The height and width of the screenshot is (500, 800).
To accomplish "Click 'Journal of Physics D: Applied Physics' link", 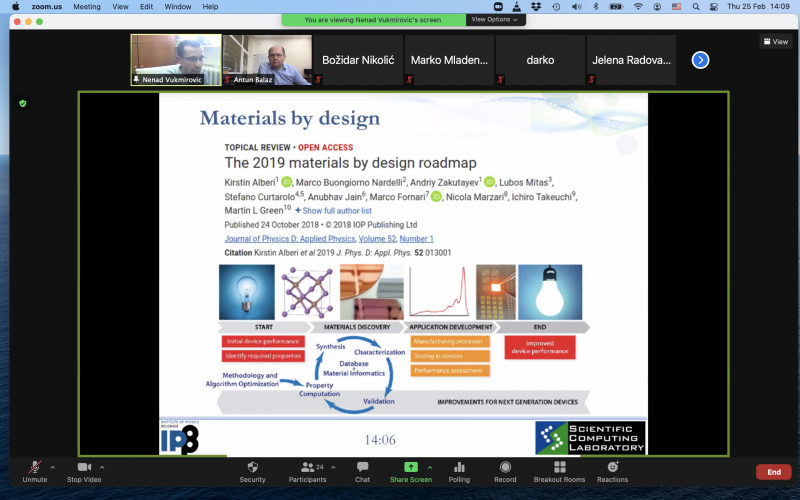I will click(x=290, y=239).
